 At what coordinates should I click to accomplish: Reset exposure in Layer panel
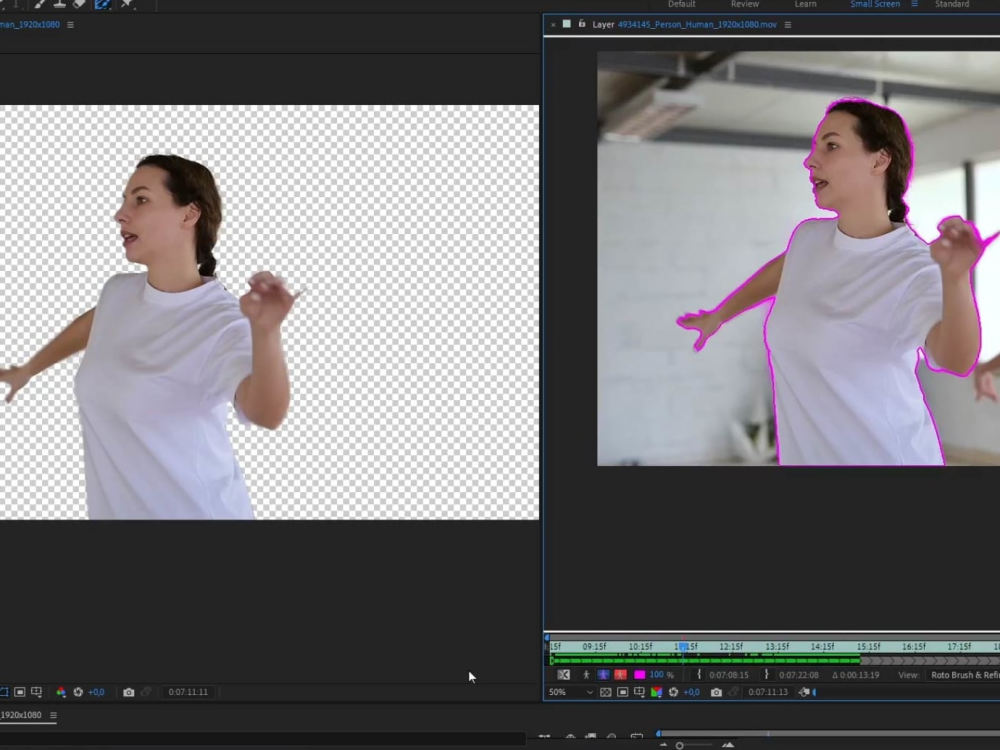coord(673,692)
